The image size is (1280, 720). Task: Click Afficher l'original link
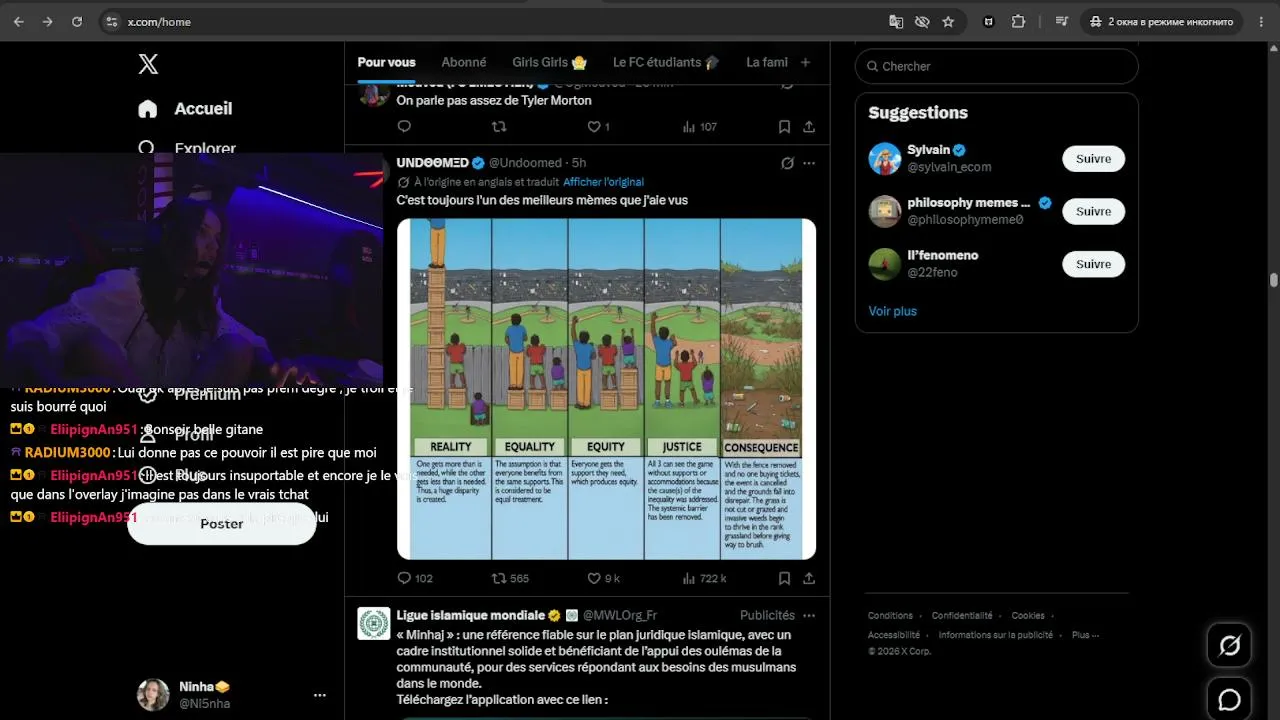point(603,182)
